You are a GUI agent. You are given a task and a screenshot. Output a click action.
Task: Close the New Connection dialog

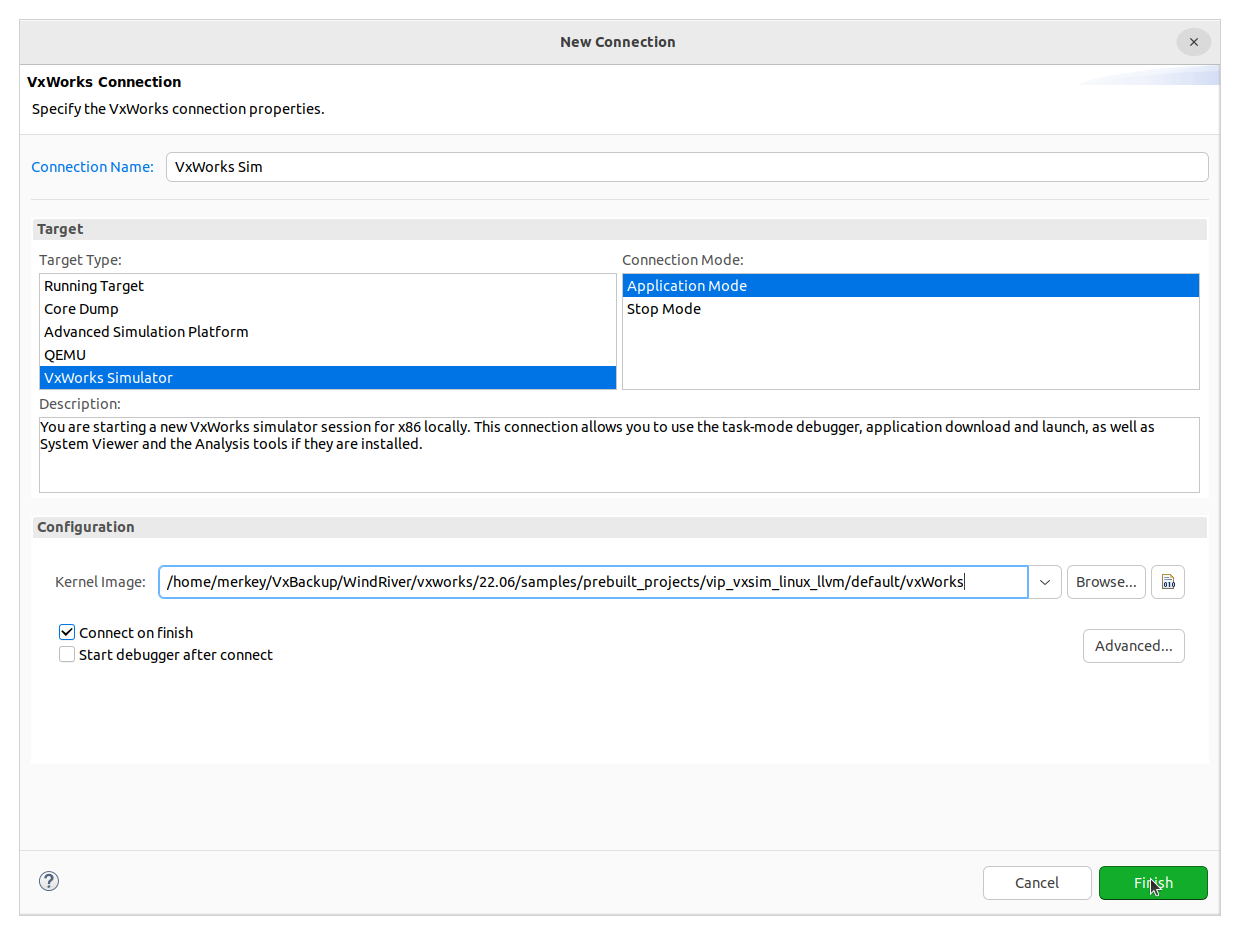1194,42
